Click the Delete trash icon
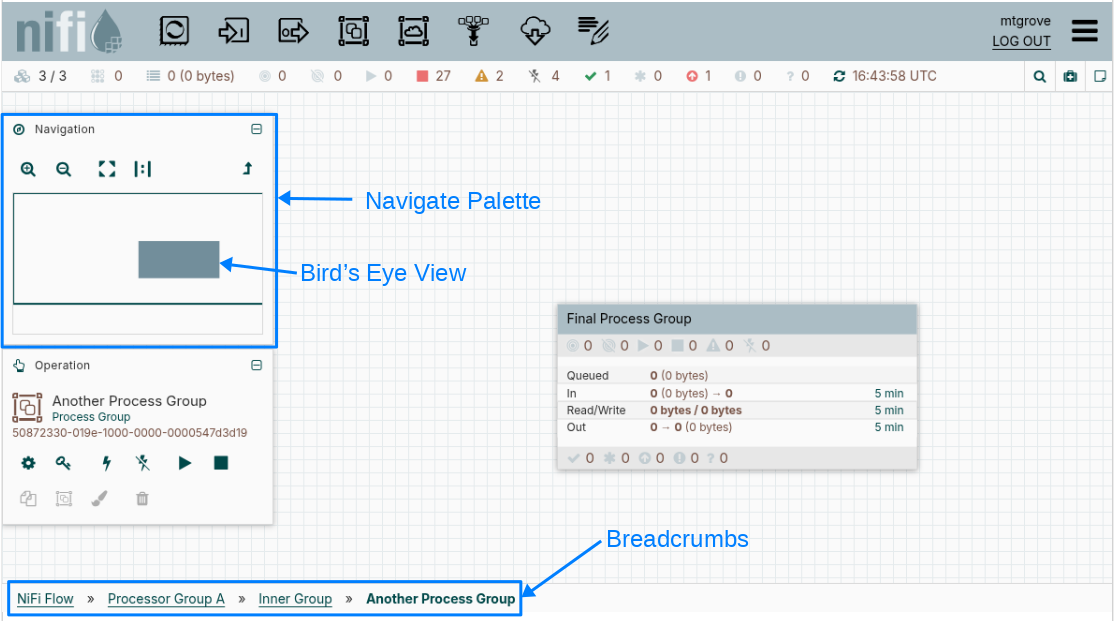 (x=142, y=499)
